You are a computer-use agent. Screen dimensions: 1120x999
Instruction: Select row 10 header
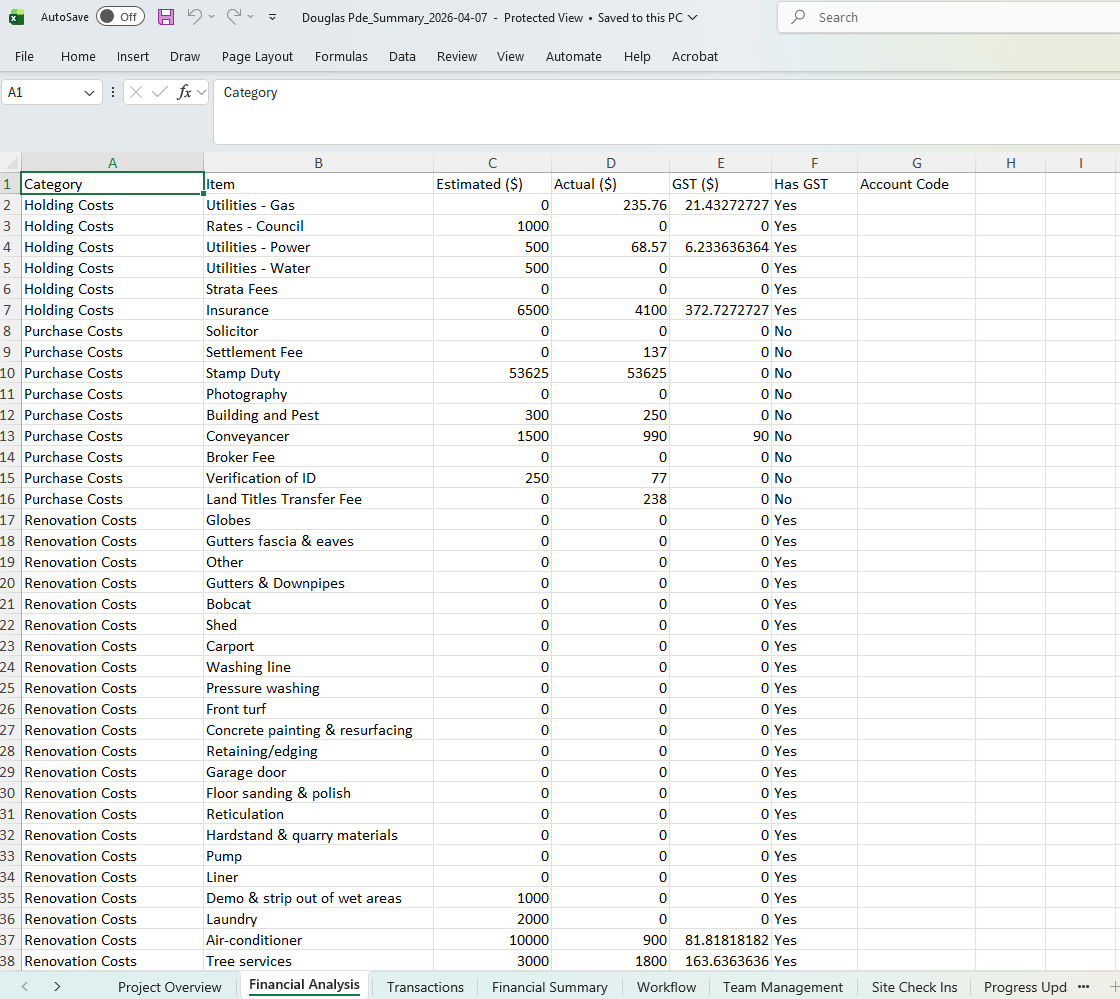pos(9,373)
